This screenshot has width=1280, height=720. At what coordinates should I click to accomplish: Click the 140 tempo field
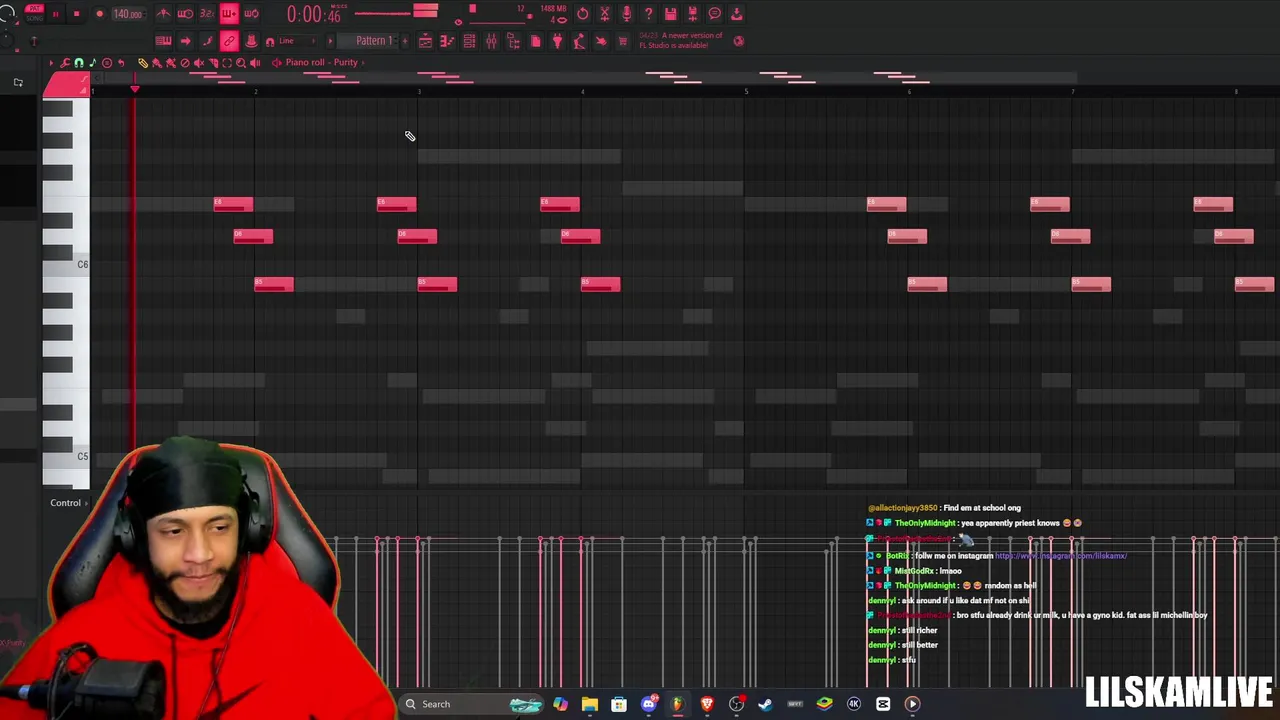[x=127, y=14]
